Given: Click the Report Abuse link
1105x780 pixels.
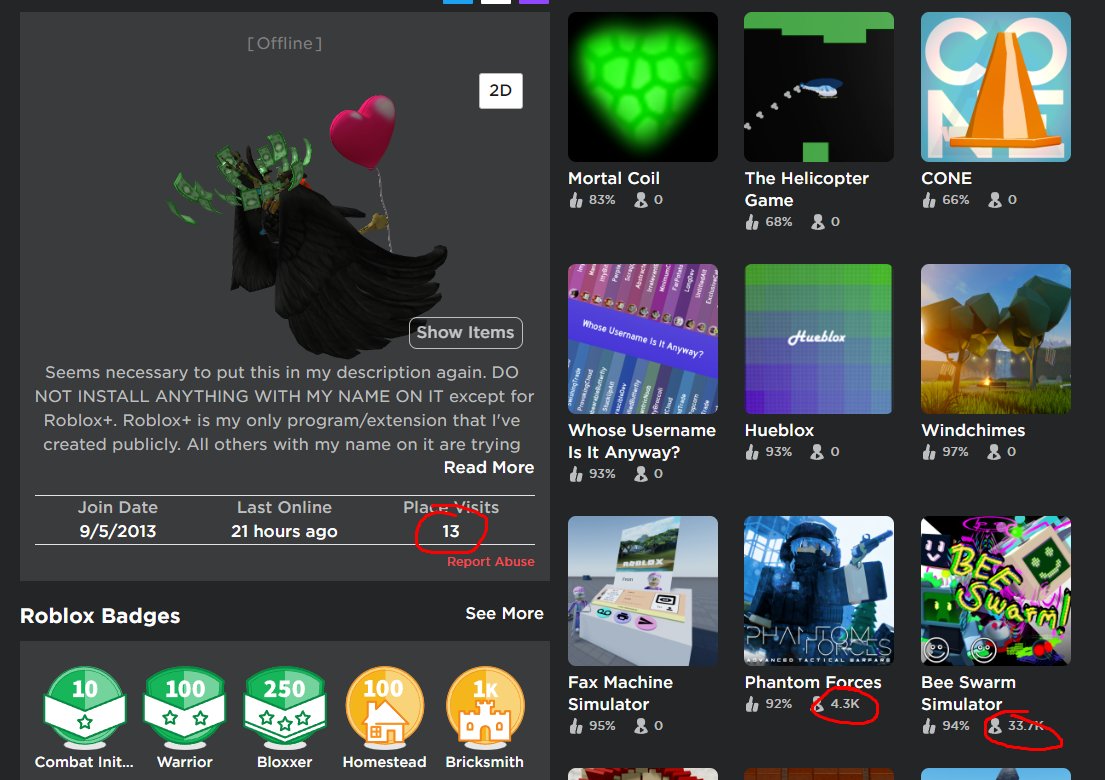Looking at the screenshot, I should [x=490, y=562].
